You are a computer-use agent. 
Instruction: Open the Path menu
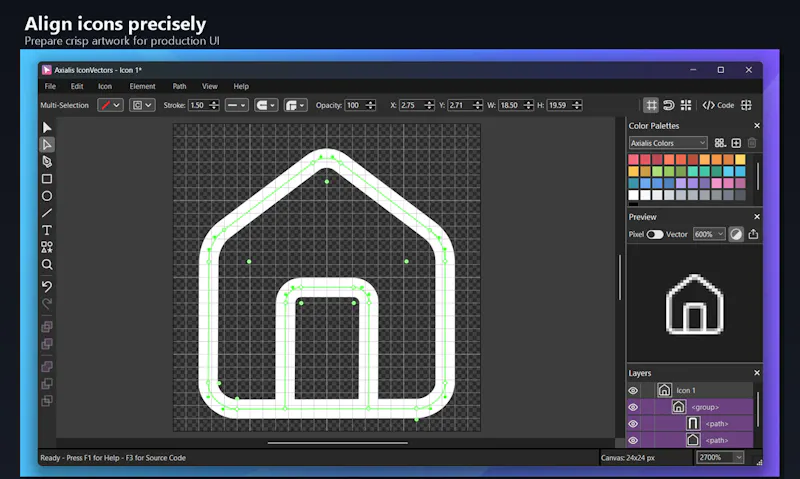[179, 86]
